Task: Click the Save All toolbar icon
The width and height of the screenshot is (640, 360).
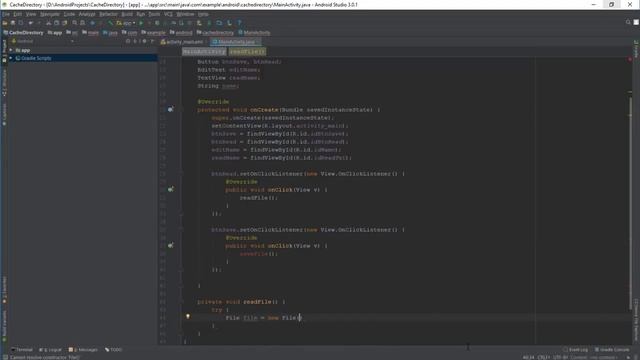Action: pos(13,23)
